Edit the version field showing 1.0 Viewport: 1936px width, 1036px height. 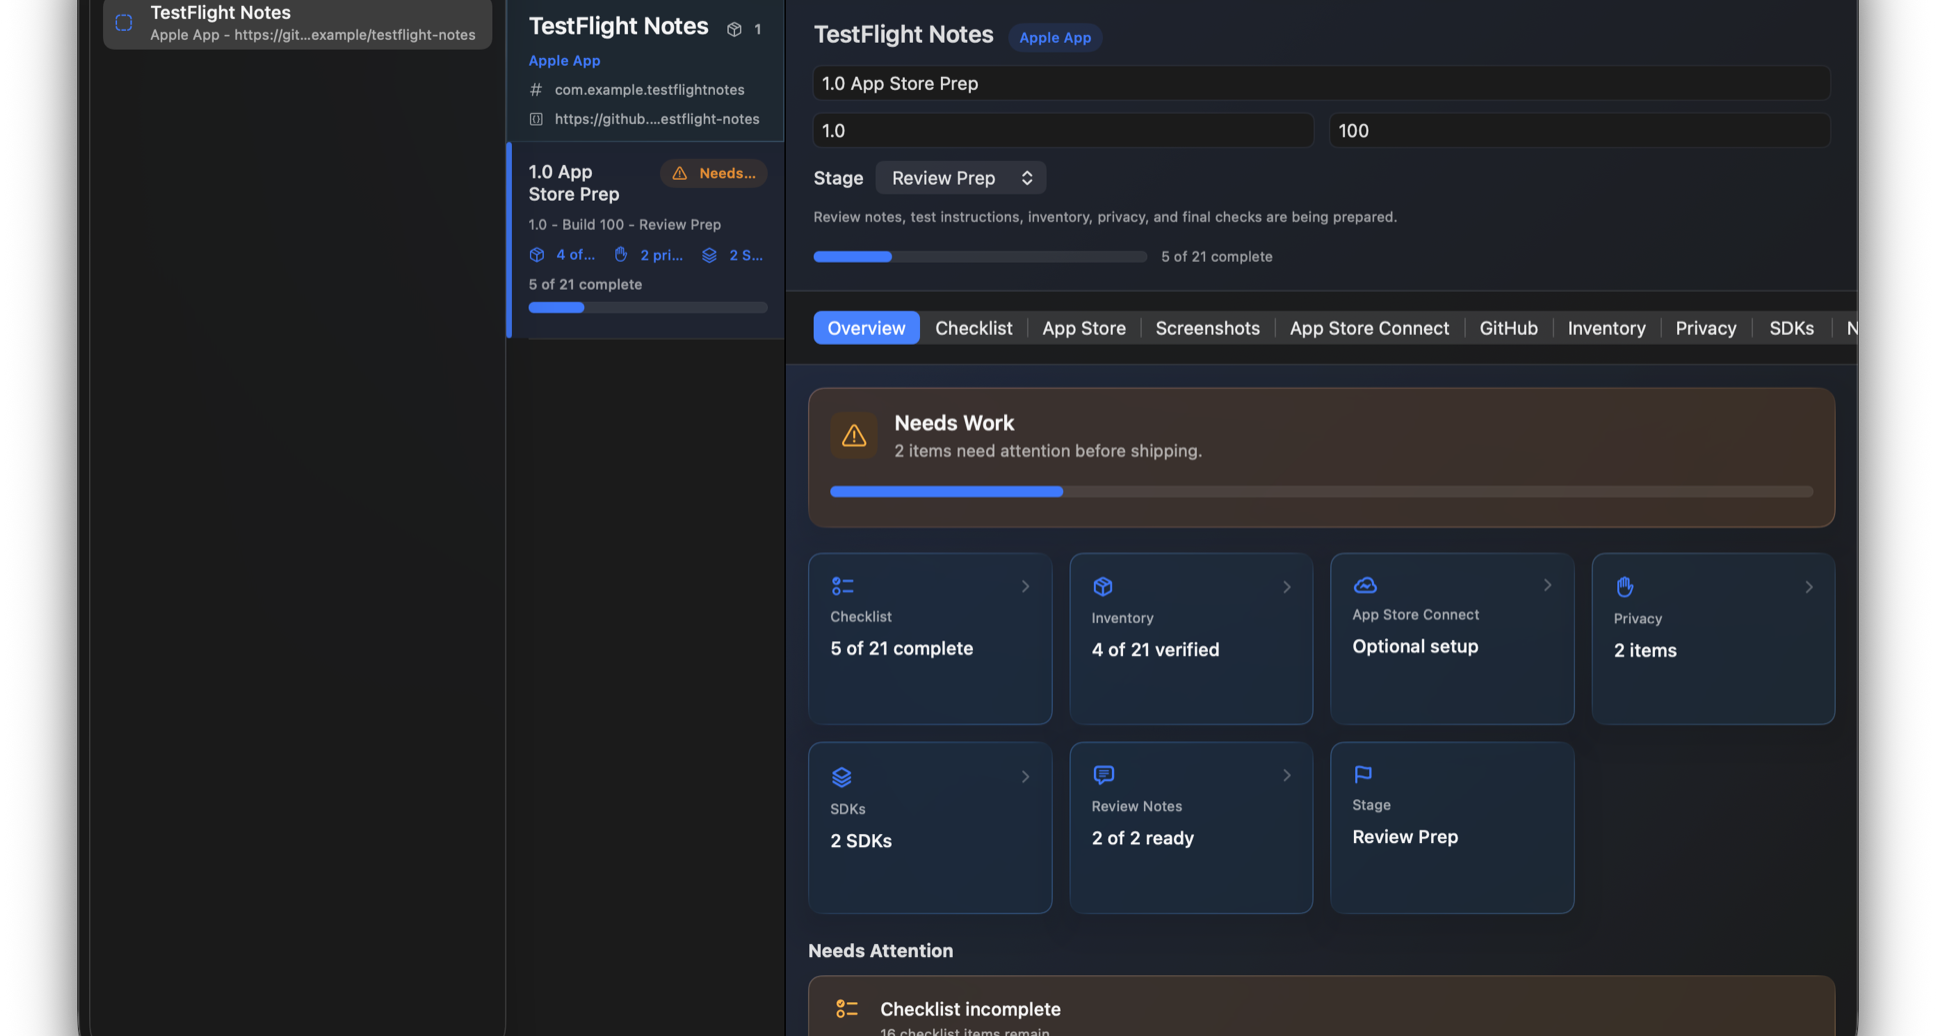coord(1063,131)
